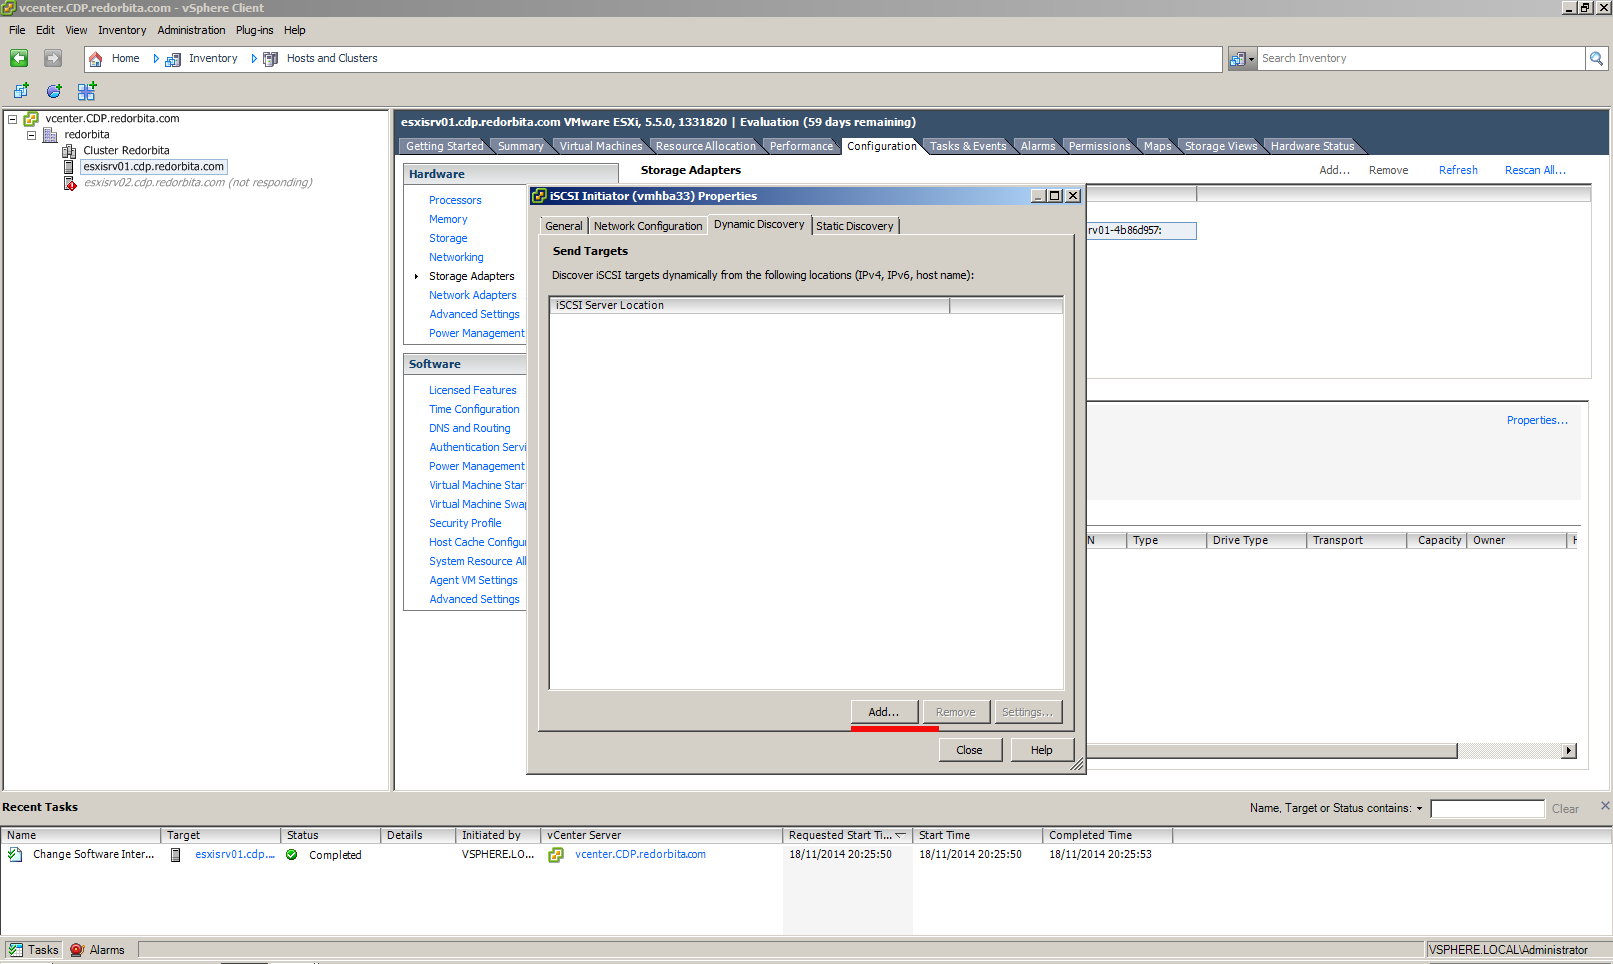Select the not-responding esxisrv02 host icon
Screen dimensions: 1613x964
[x=70, y=183]
